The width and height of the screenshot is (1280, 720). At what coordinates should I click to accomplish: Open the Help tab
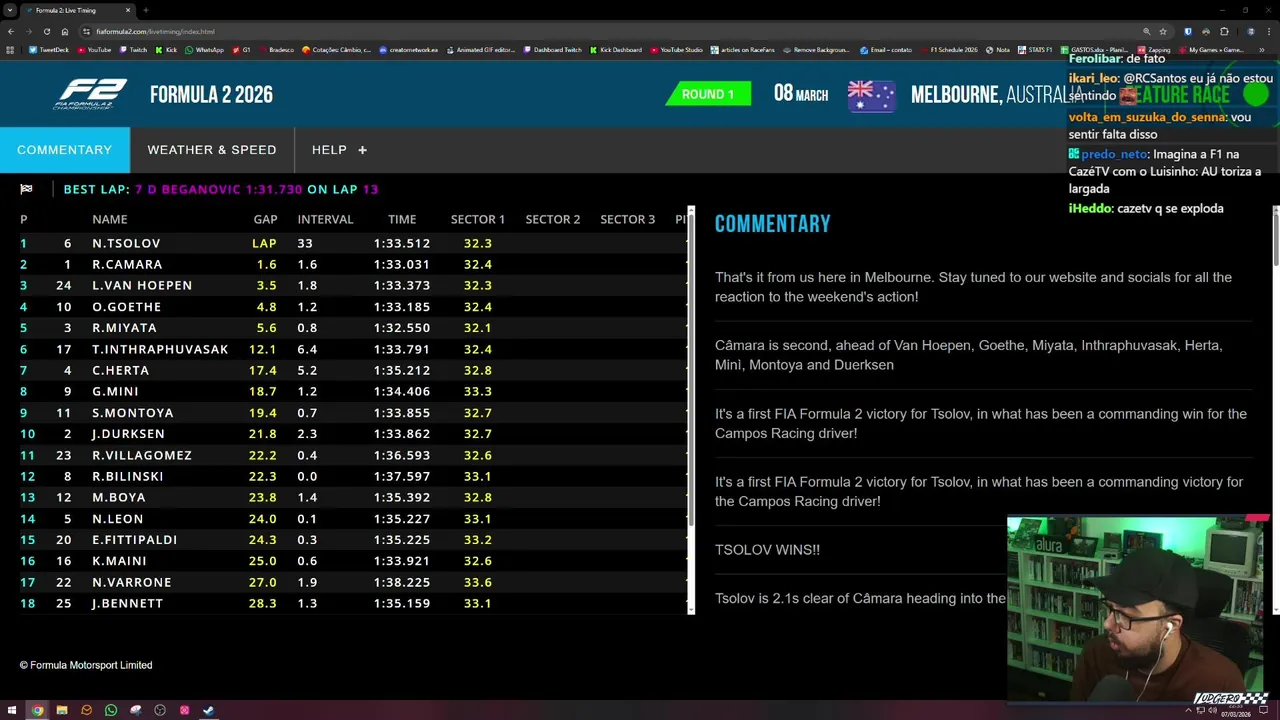(x=339, y=150)
